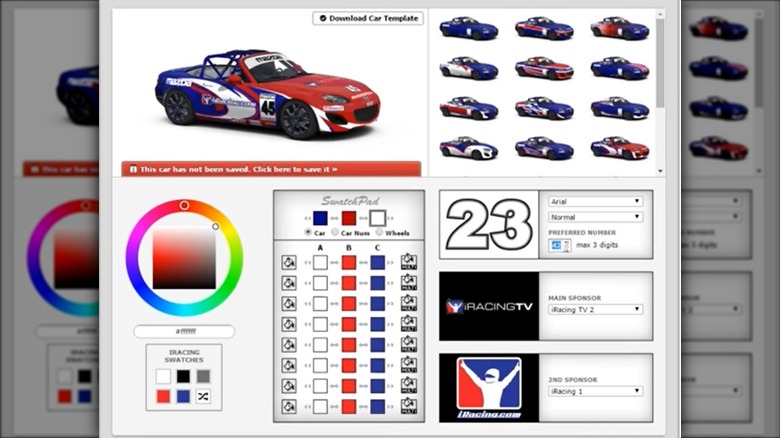Click the paint bucket icon in the sixth swatch row
Viewport: 780px width, 438px height.
[289, 365]
